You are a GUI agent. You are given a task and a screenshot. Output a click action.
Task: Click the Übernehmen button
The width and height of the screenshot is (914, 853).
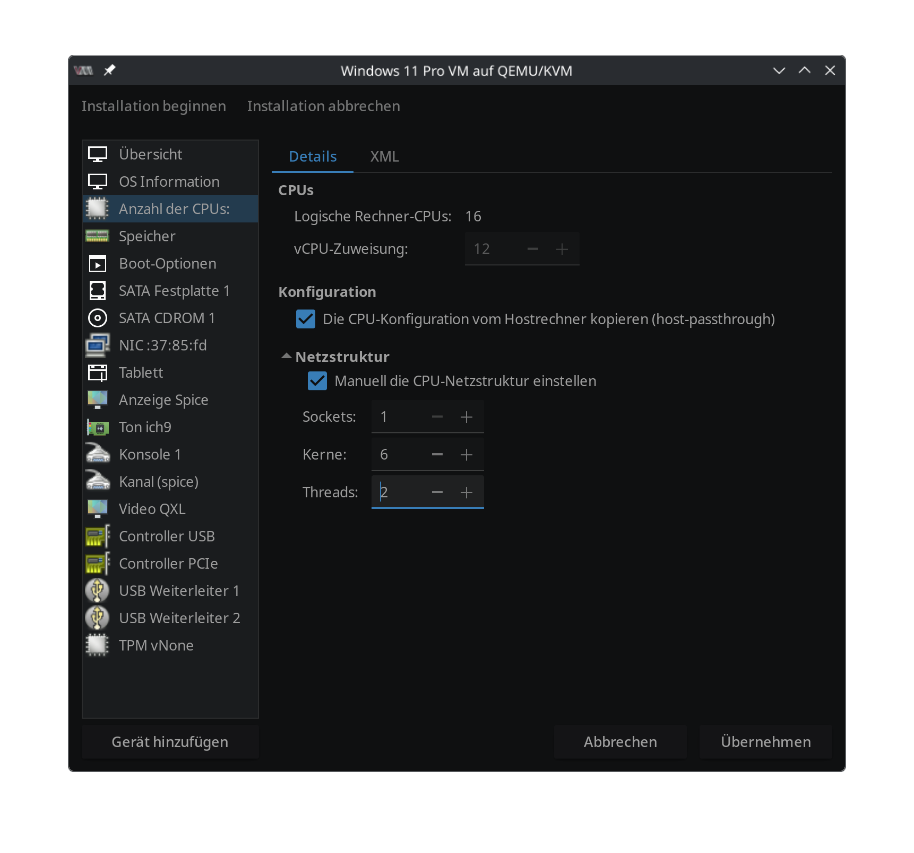(x=765, y=742)
